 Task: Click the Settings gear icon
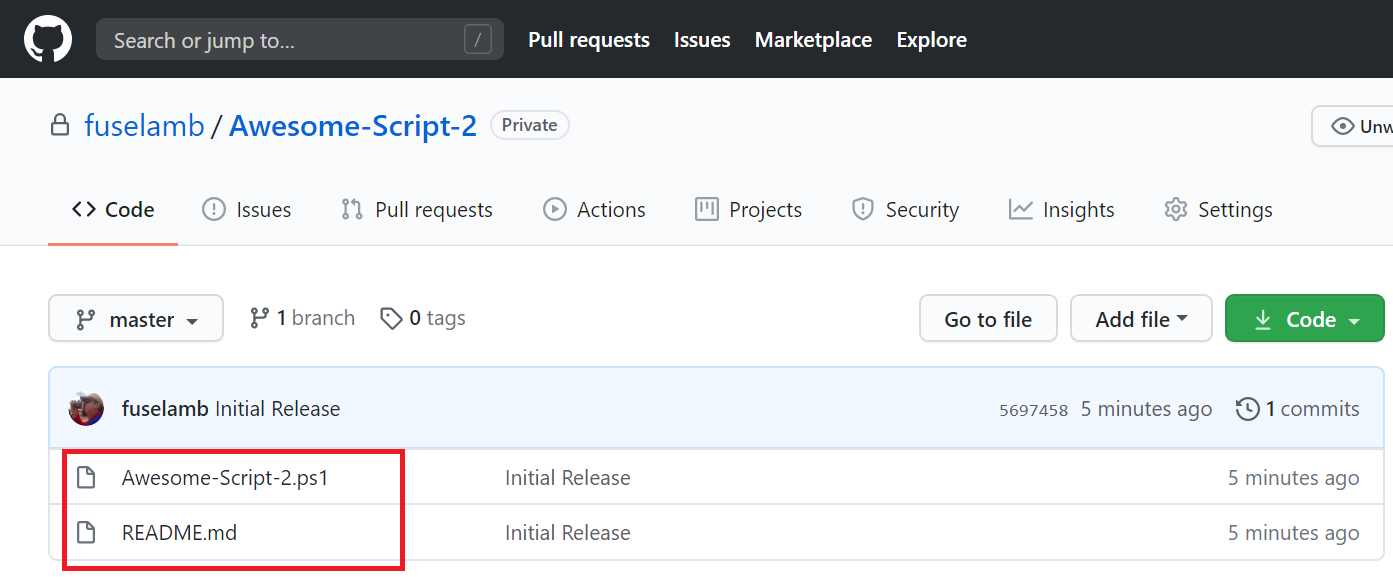click(1175, 209)
